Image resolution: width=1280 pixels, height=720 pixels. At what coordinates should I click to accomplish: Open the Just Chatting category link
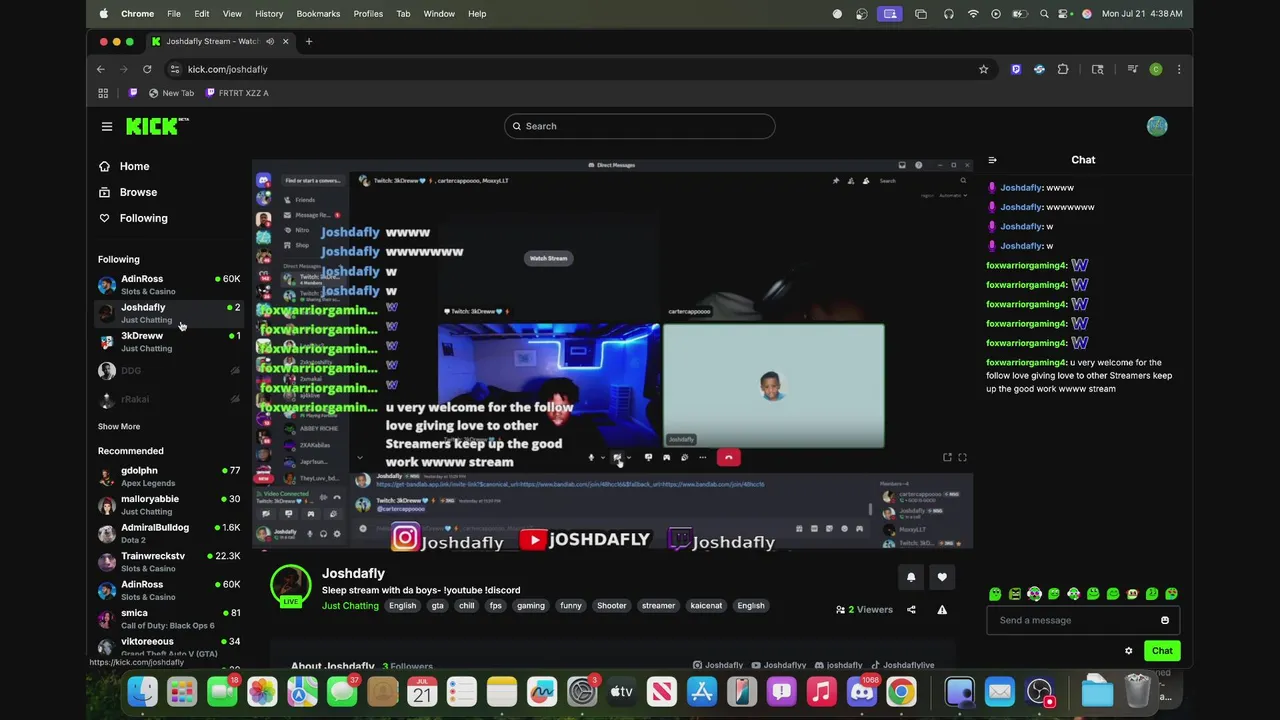350,605
